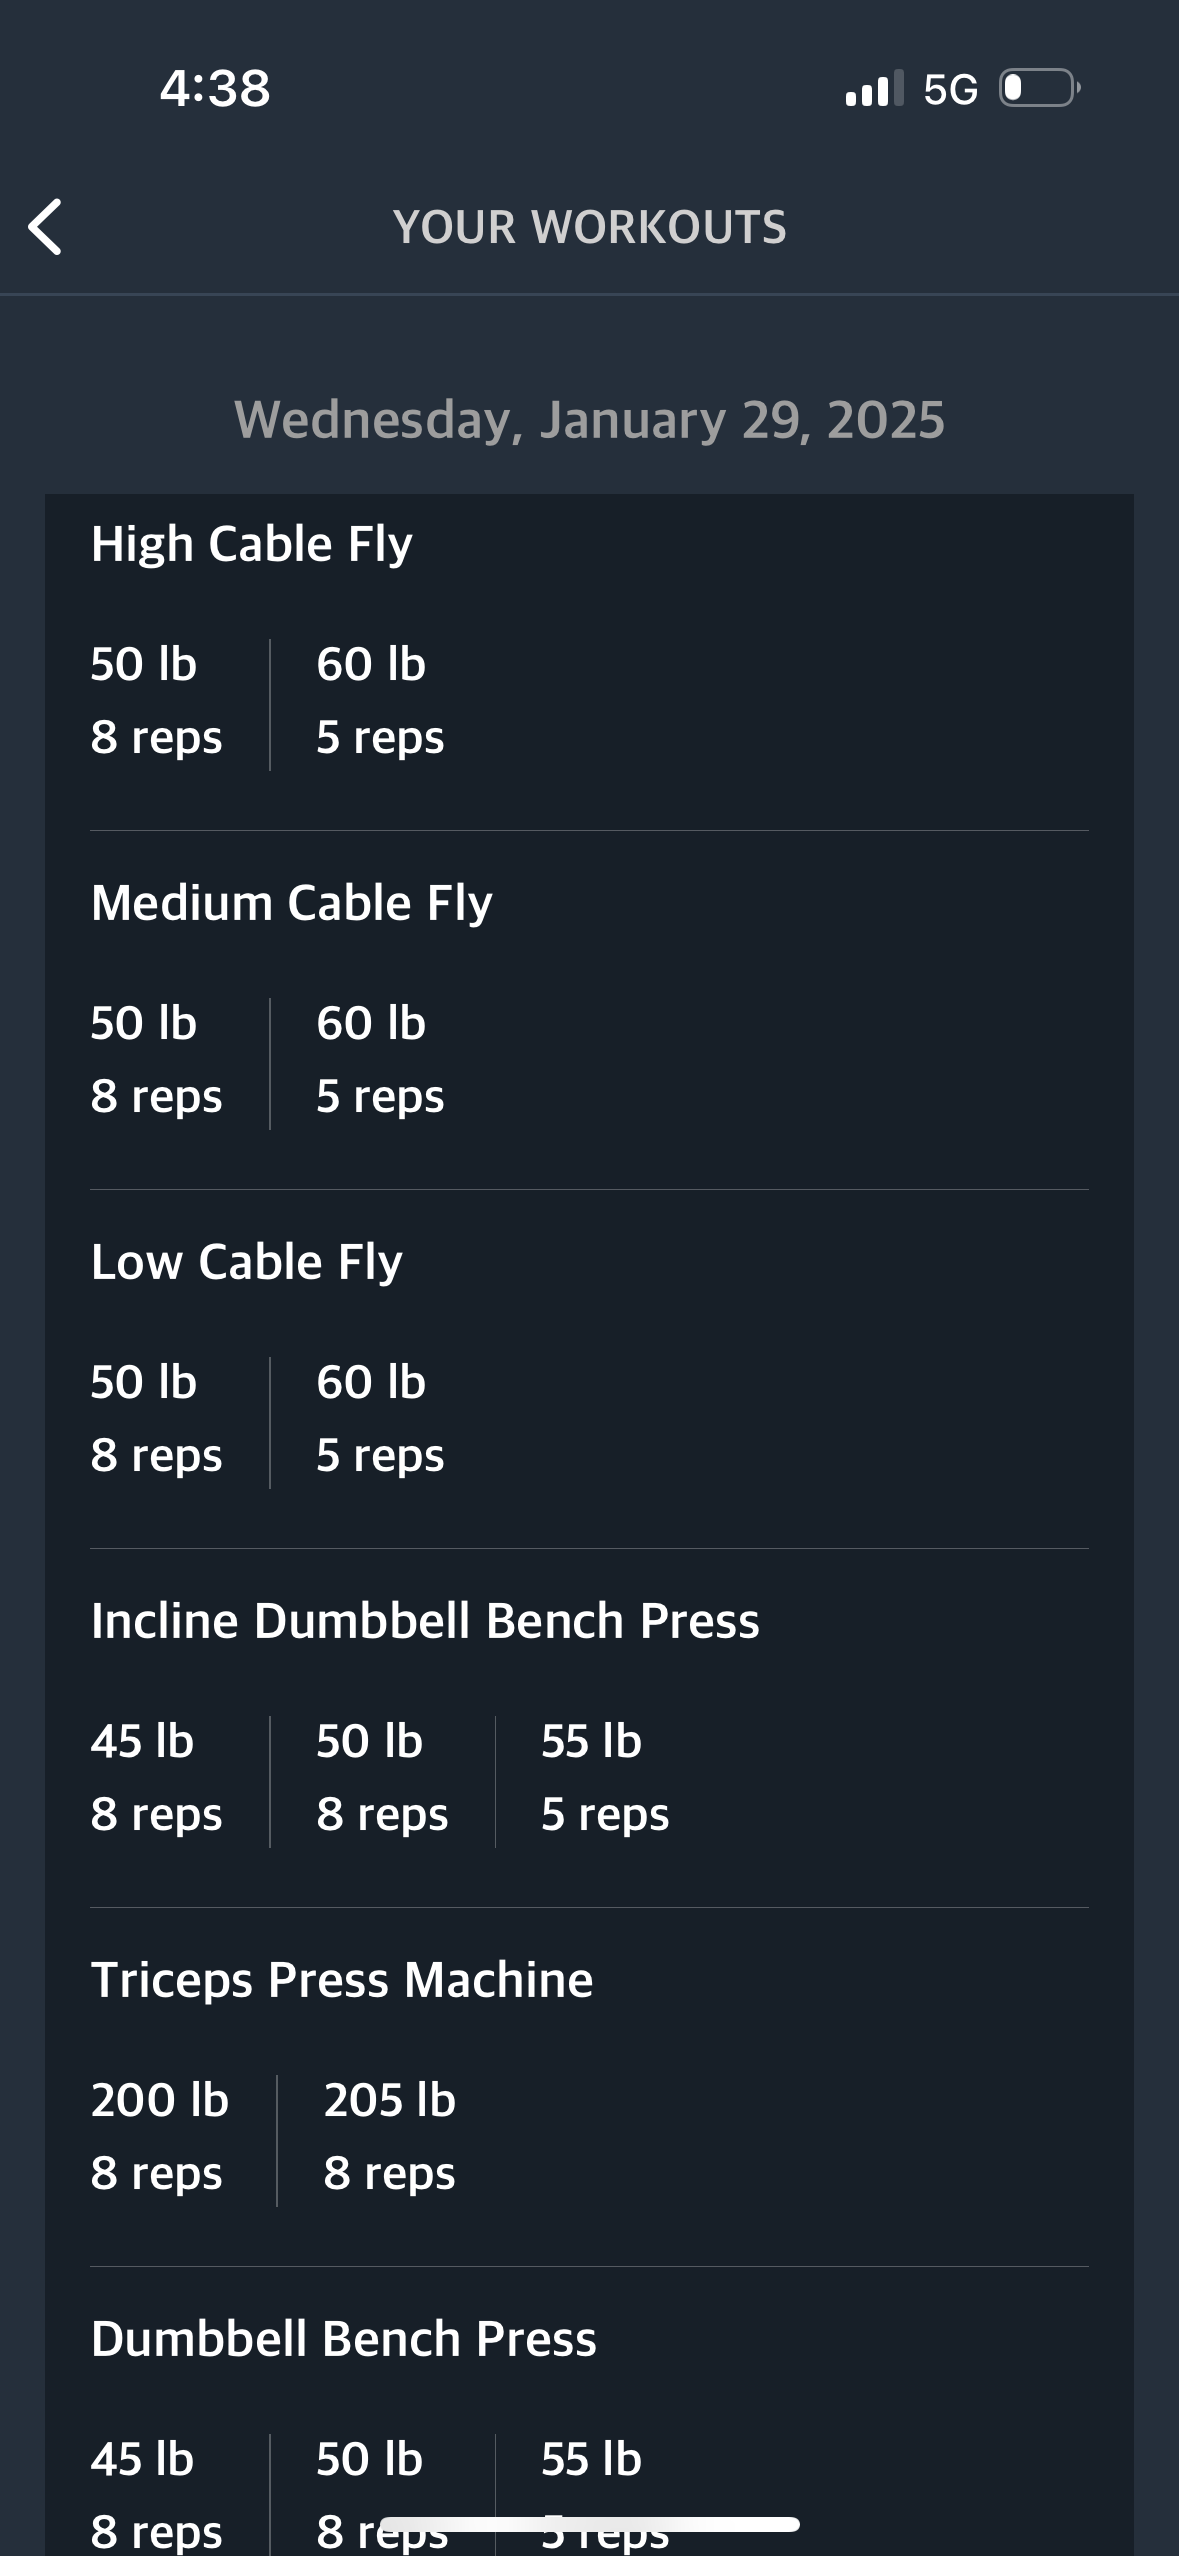Open Incline Dumbbell Bench Press exercise
The height and width of the screenshot is (2556, 1179).
coord(425,1621)
